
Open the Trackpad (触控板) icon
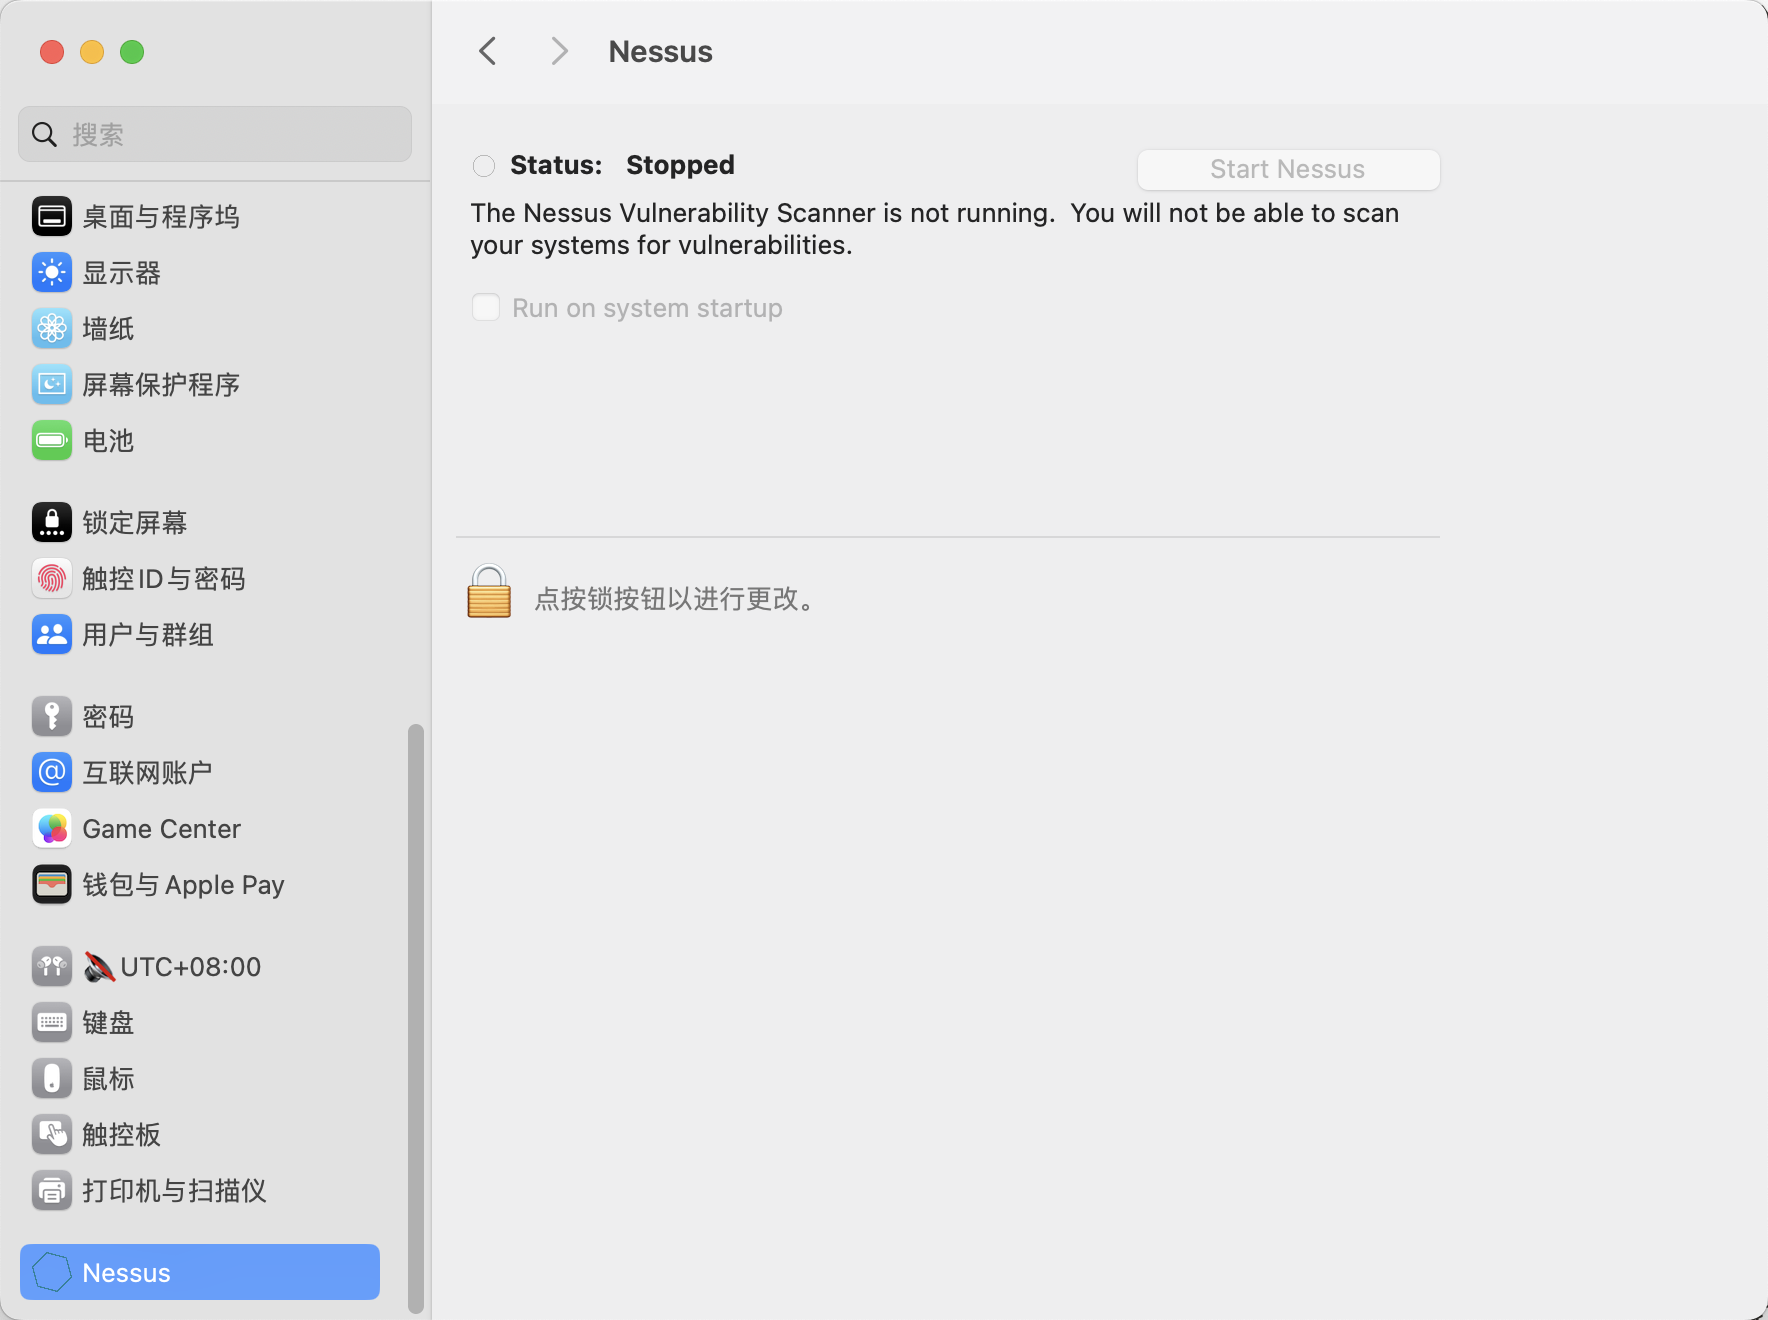(52, 1135)
